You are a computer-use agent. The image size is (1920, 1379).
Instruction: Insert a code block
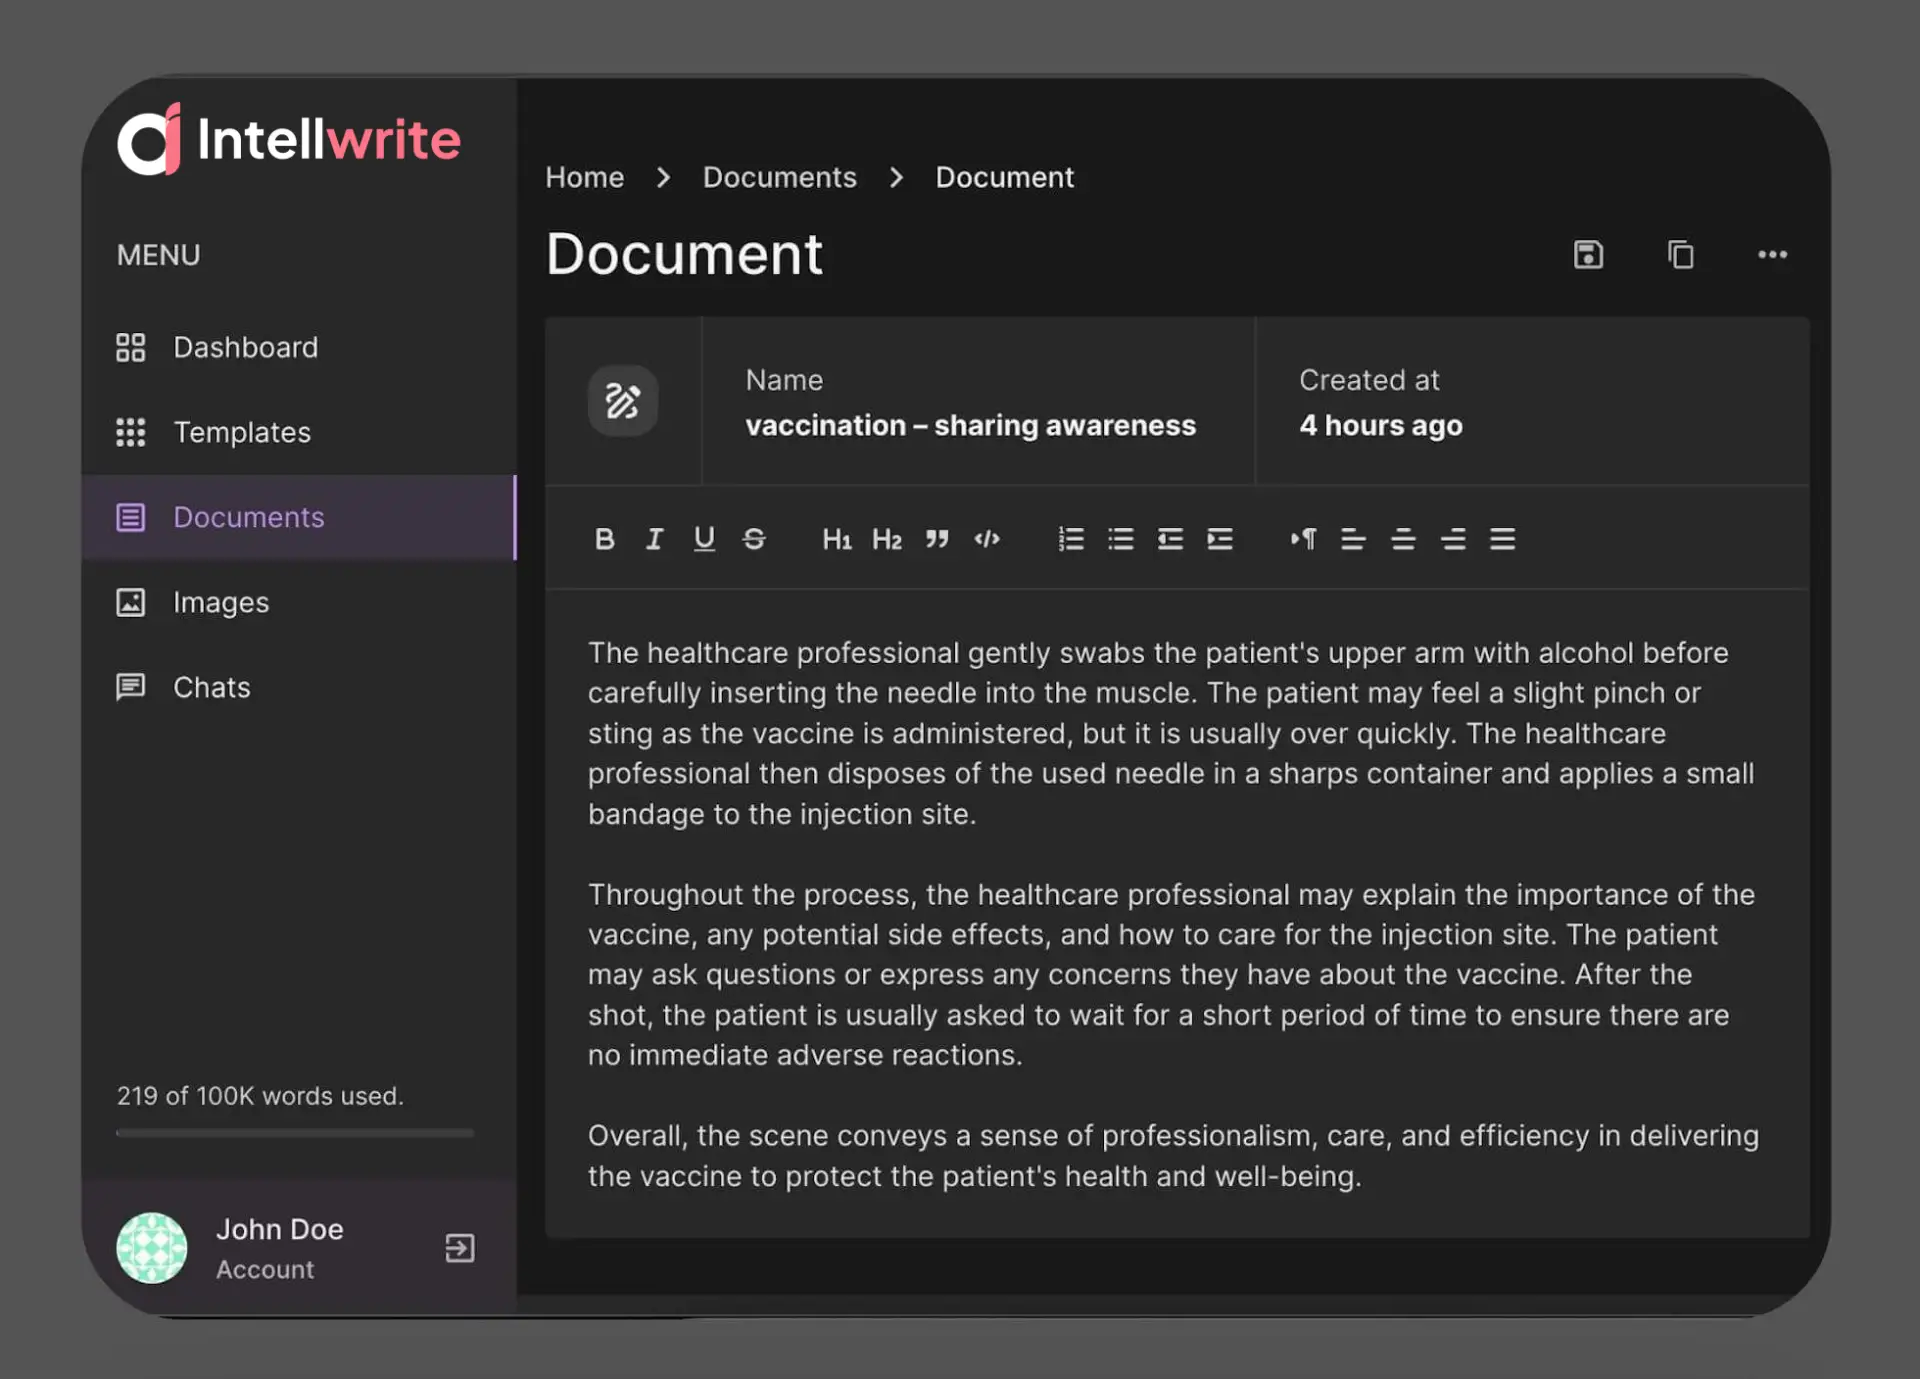pos(987,539)
